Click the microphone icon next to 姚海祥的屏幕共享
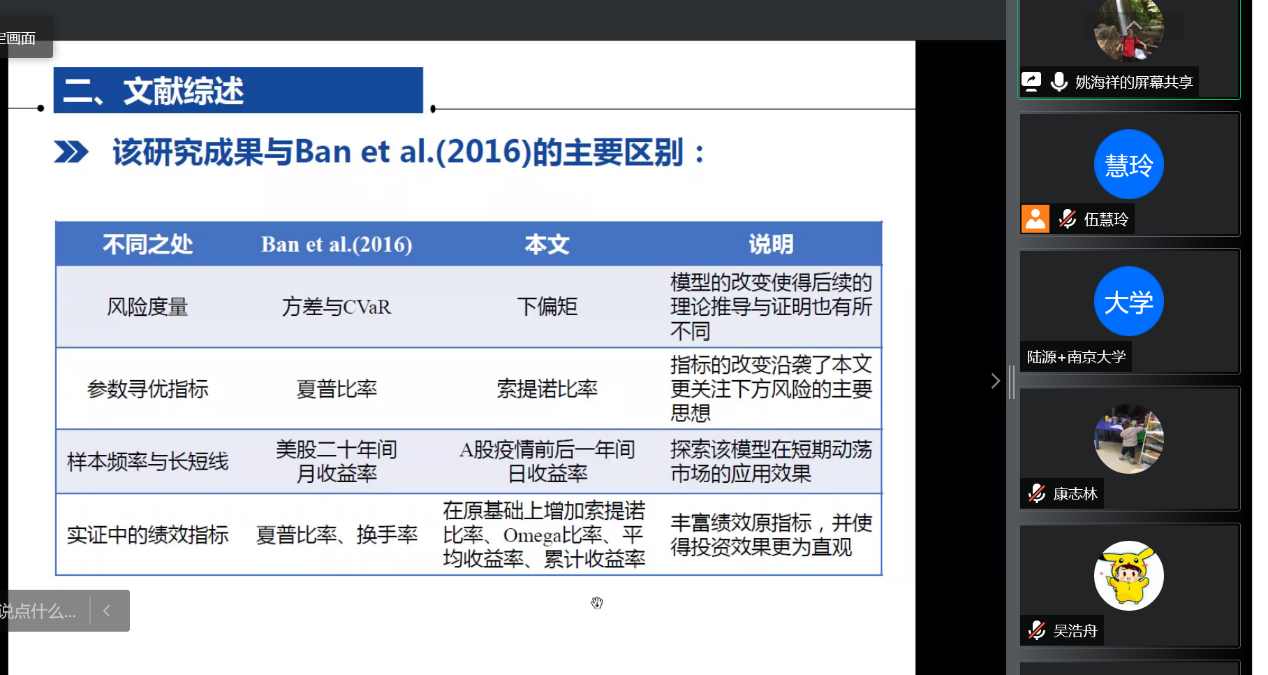 [1059, 82]
